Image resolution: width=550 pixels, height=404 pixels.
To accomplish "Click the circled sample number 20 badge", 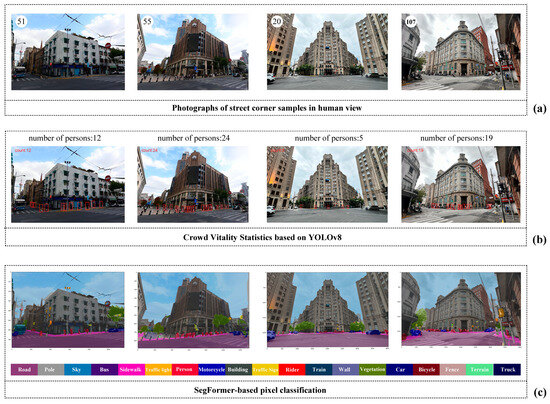I will [277, 22].
